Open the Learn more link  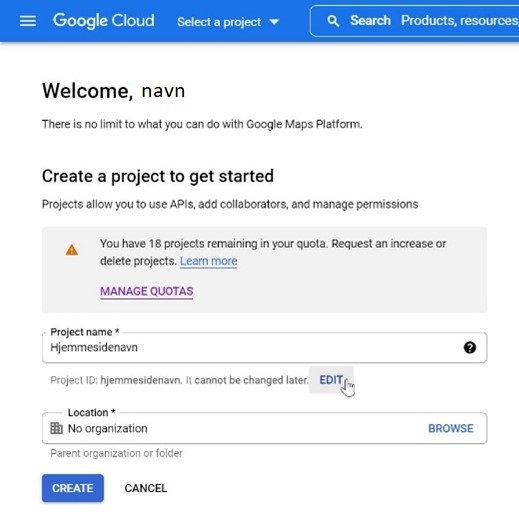tap(209, 261)
